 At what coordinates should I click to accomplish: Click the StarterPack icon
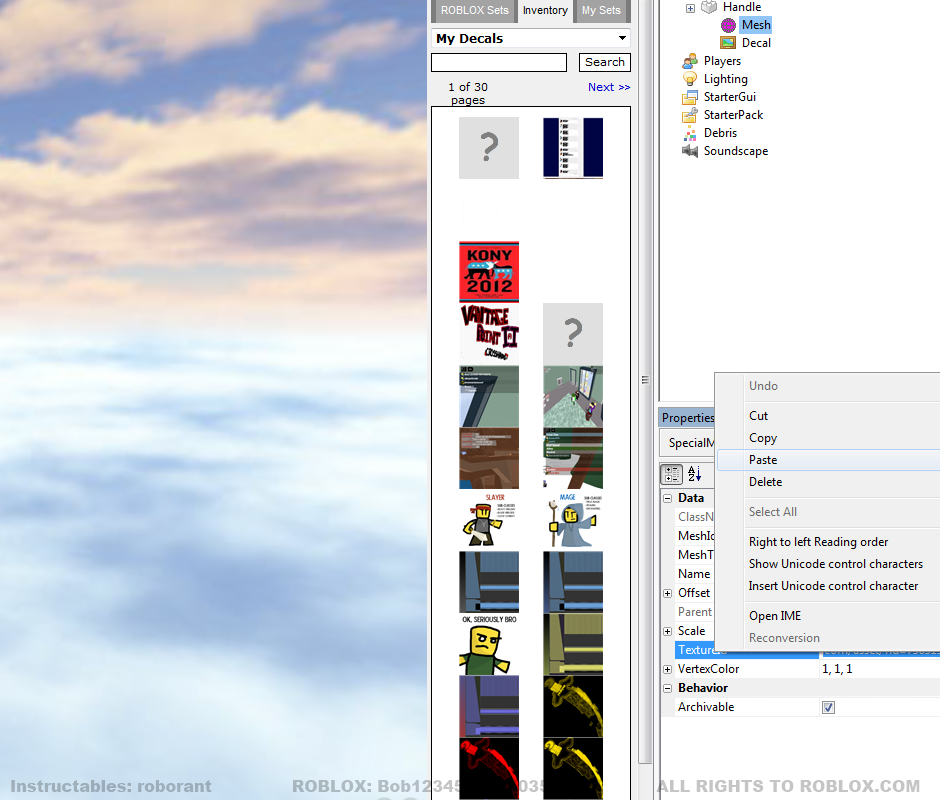tap(690, 115)
